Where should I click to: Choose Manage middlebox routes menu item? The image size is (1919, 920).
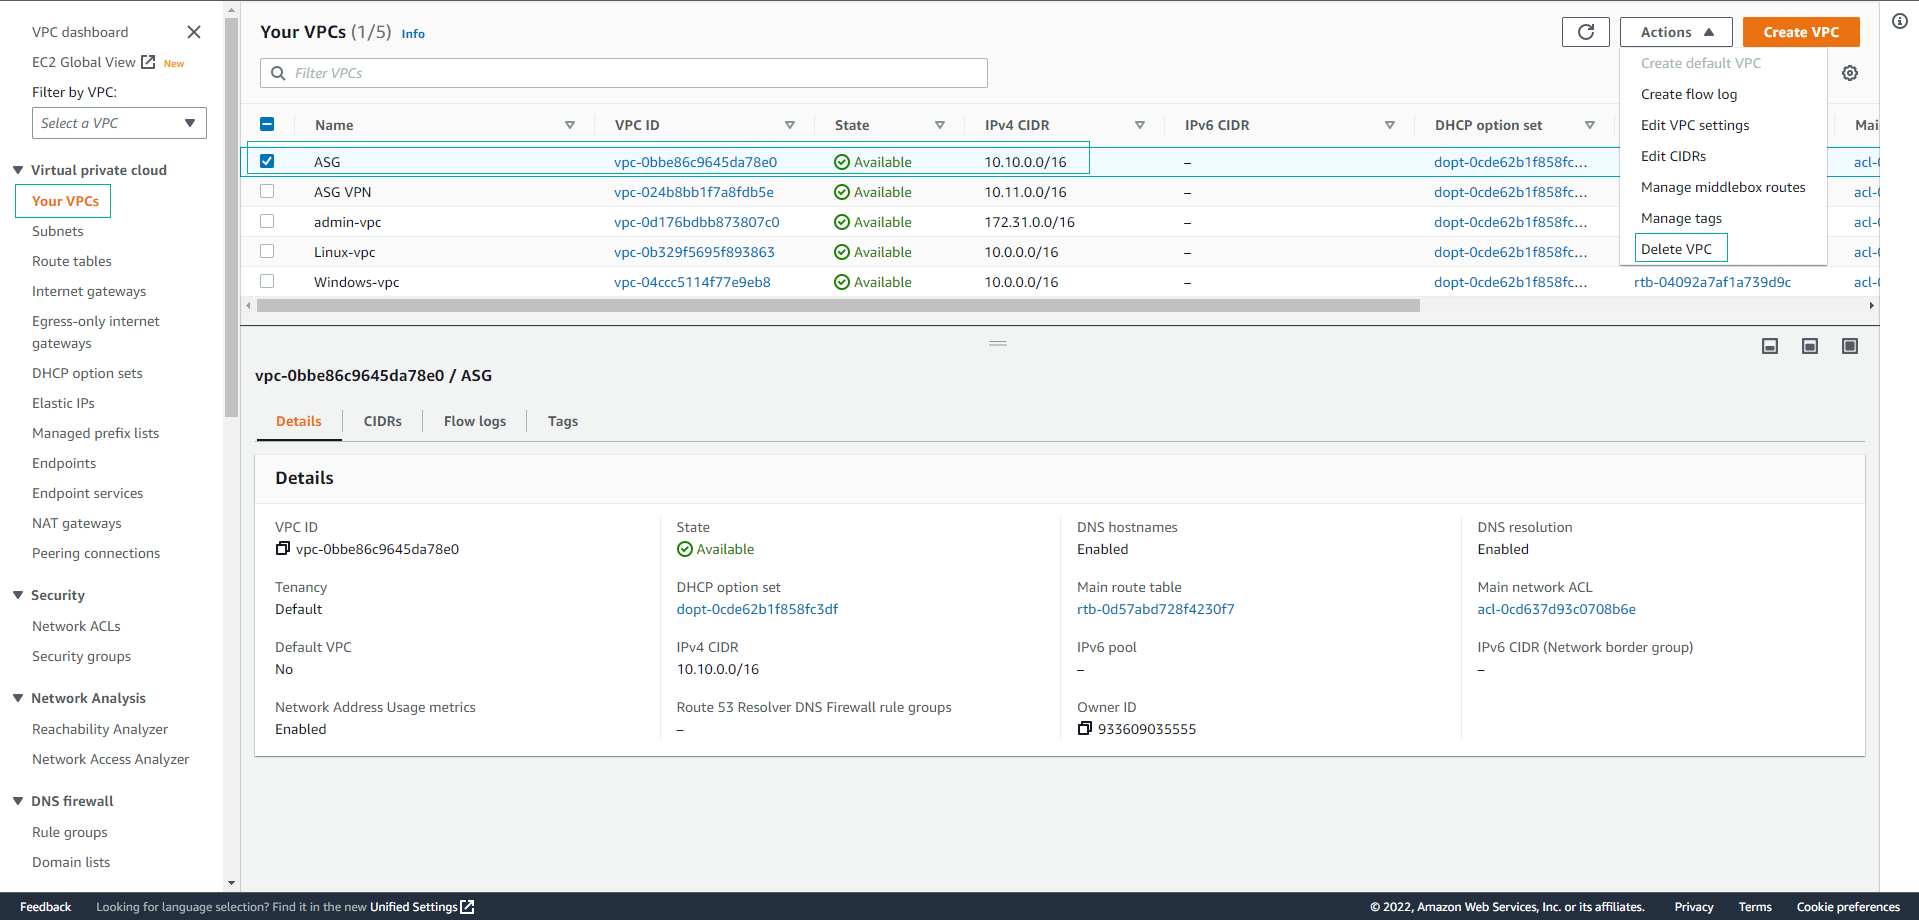pos(1723,187)
